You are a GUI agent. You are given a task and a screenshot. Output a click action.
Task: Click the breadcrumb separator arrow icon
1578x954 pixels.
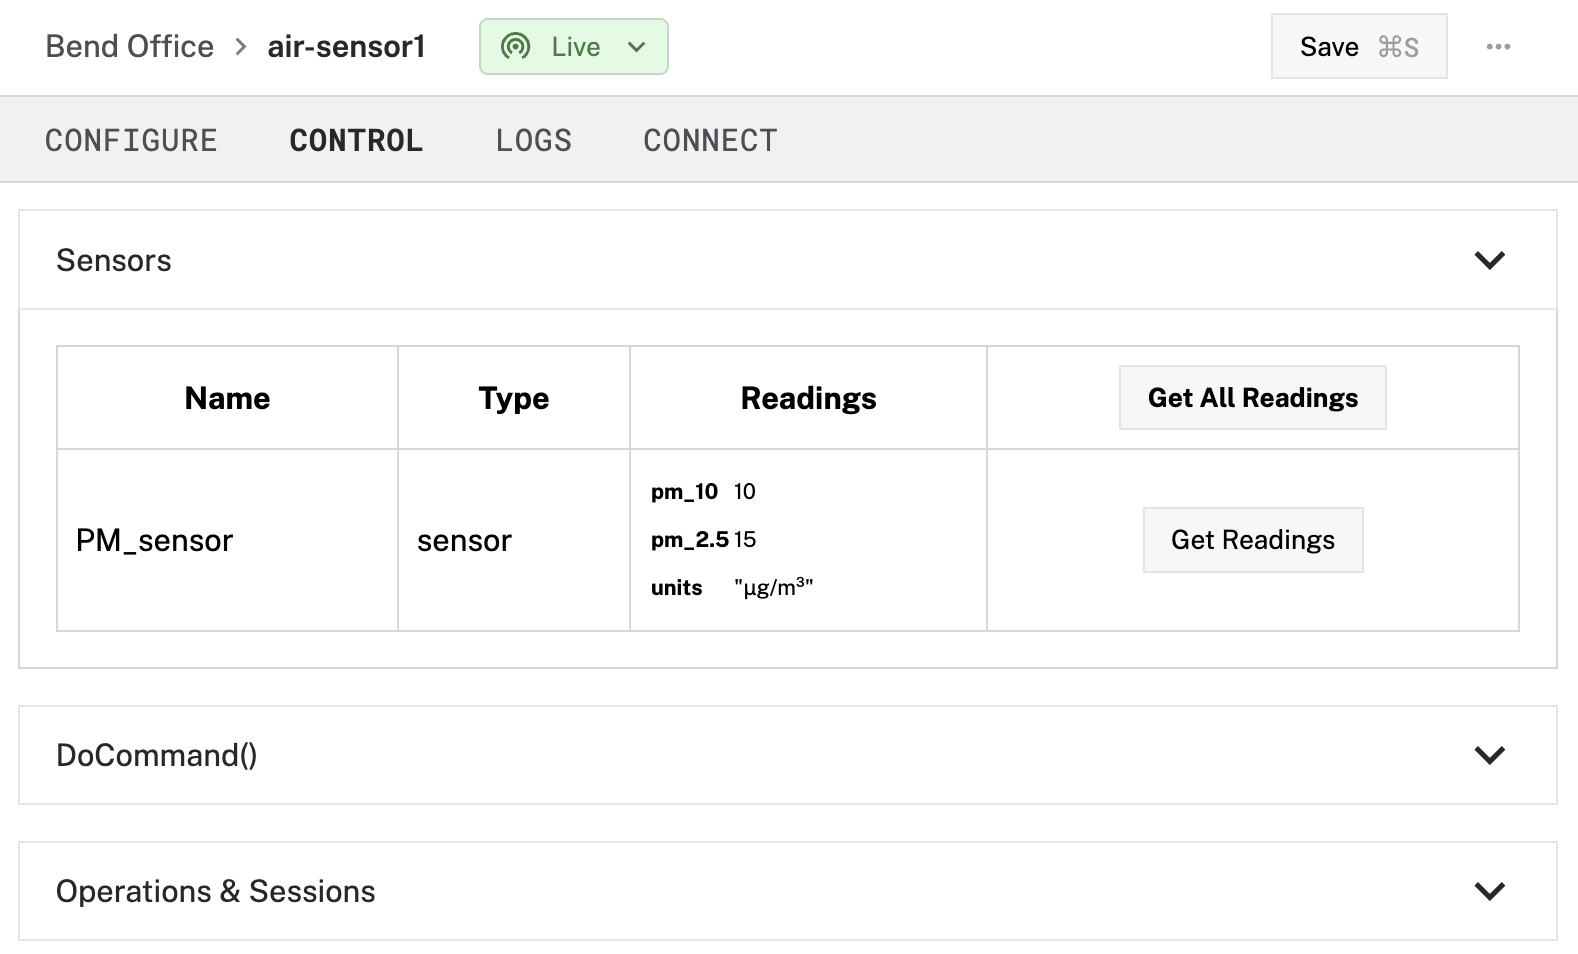point(241,47)
